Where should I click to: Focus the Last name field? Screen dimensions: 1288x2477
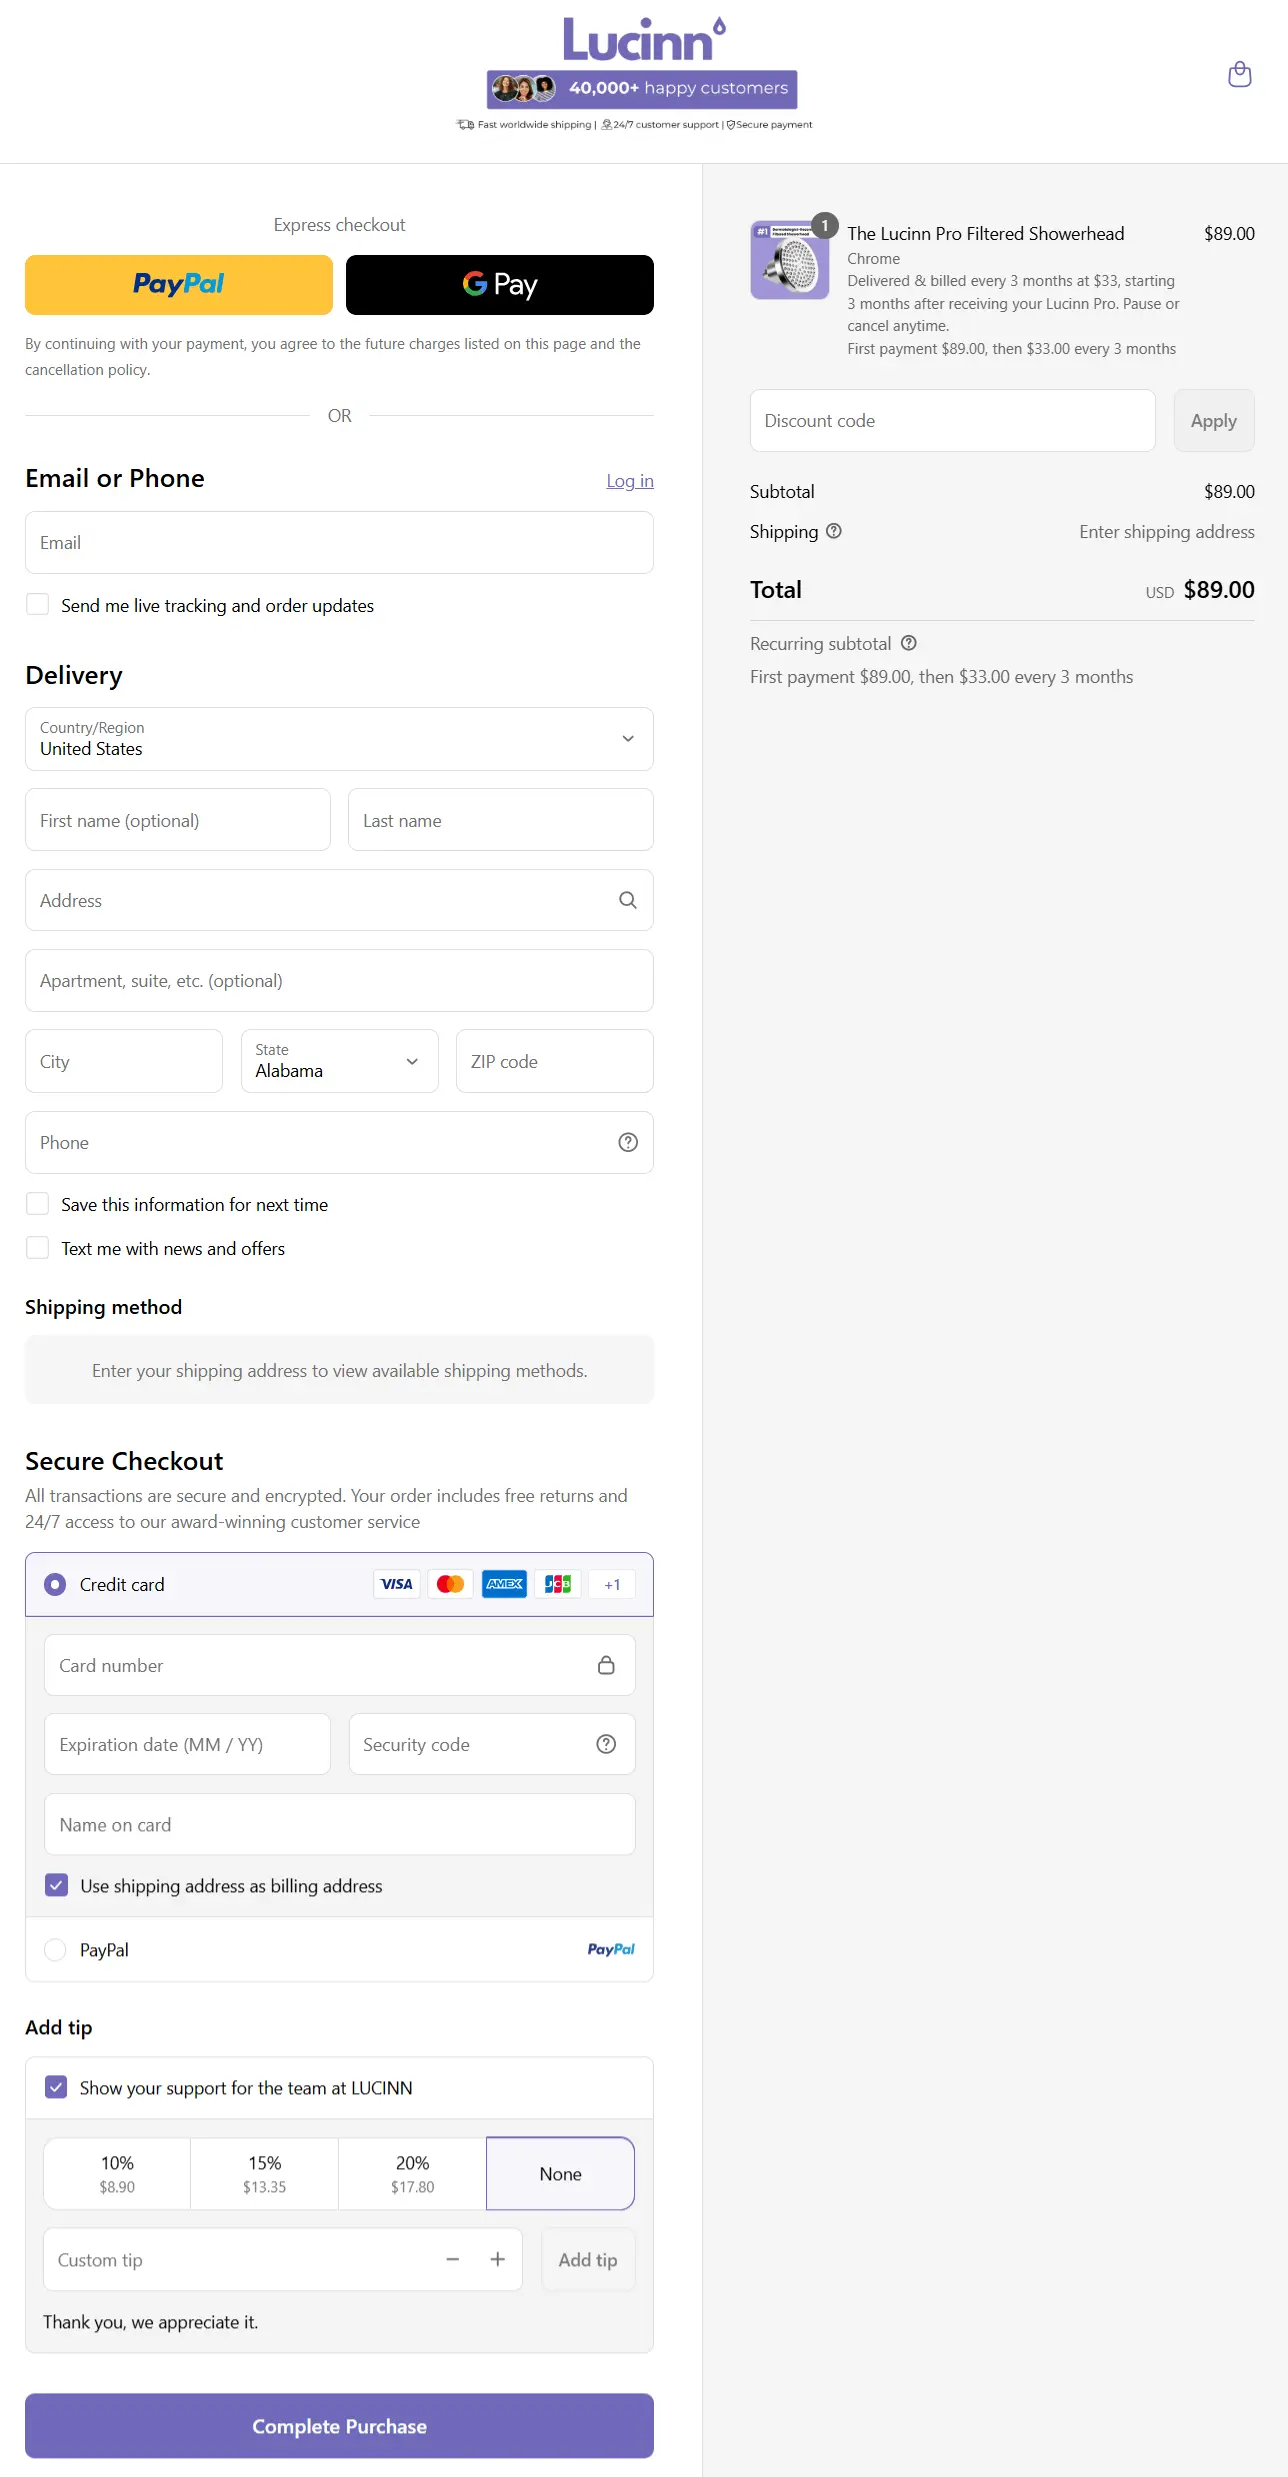click(x=501, y=820)
